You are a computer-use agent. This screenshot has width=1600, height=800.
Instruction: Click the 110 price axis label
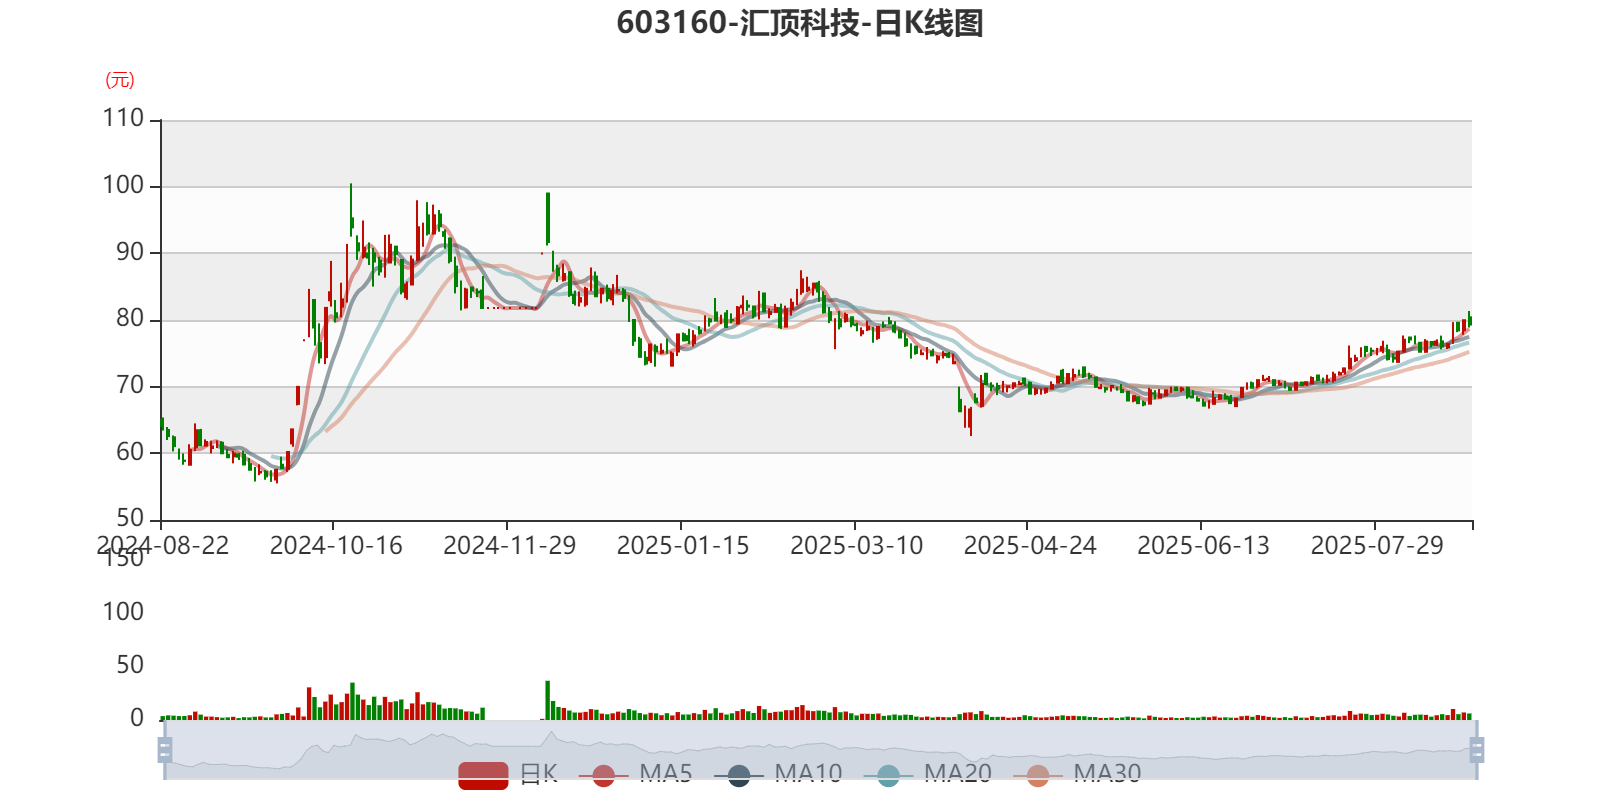pos(124,118)
